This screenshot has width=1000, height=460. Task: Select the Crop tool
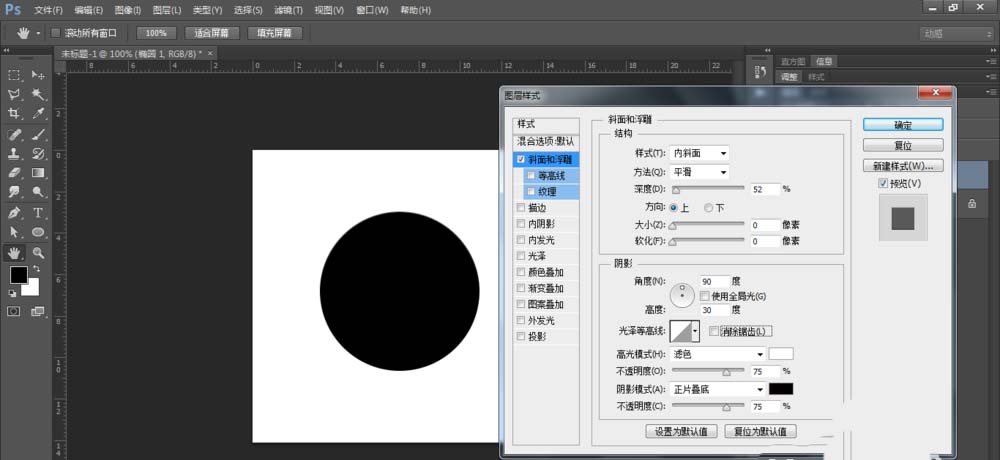point(15,114)
